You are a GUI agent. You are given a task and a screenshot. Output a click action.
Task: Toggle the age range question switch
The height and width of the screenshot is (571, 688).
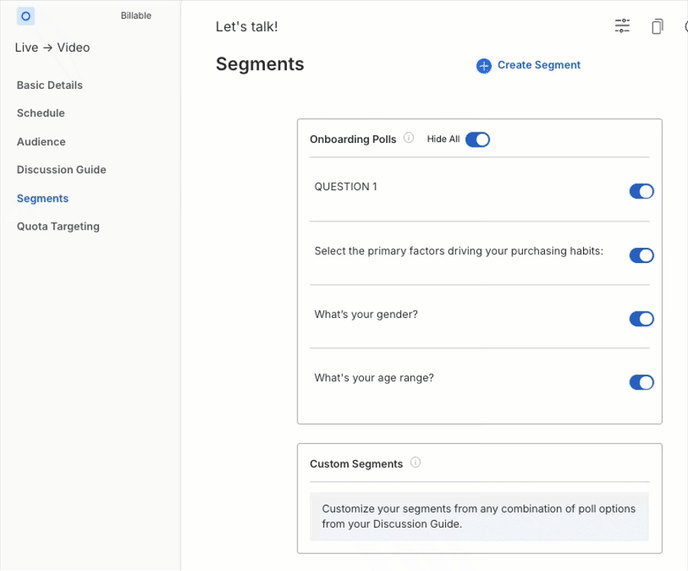pos(641,382)
